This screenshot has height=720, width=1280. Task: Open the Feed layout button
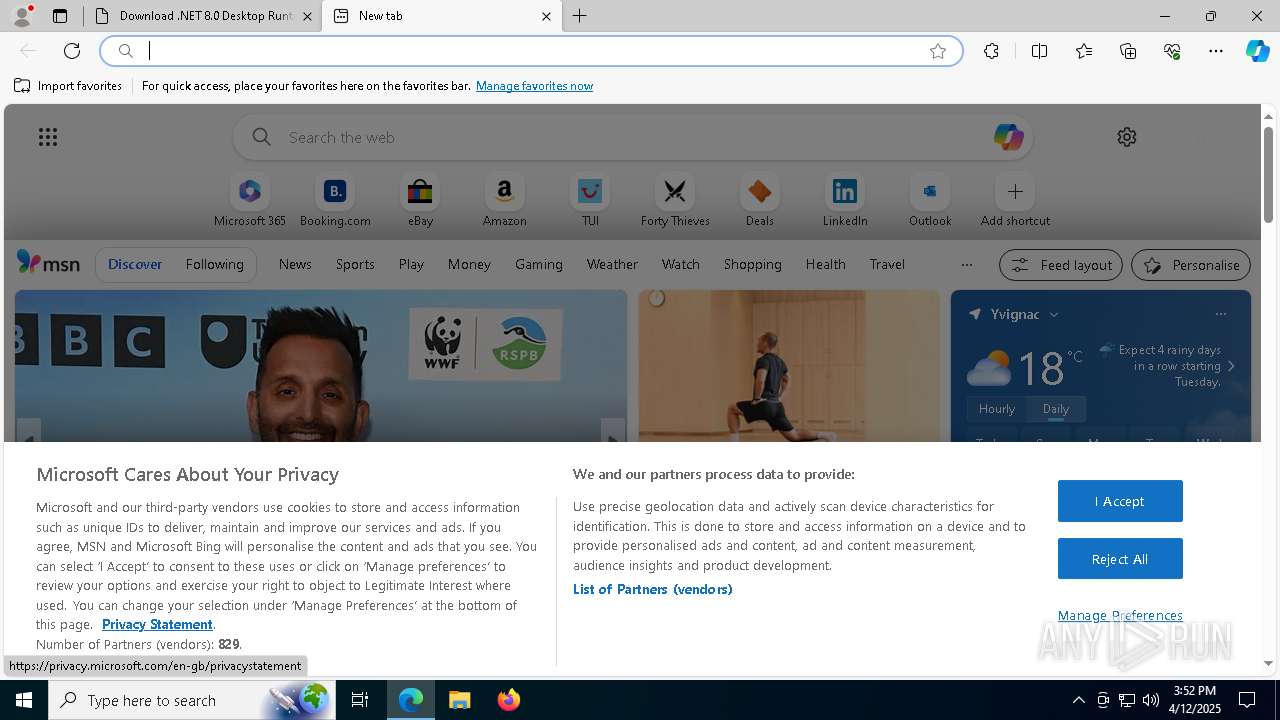(x=1061, y=265)
